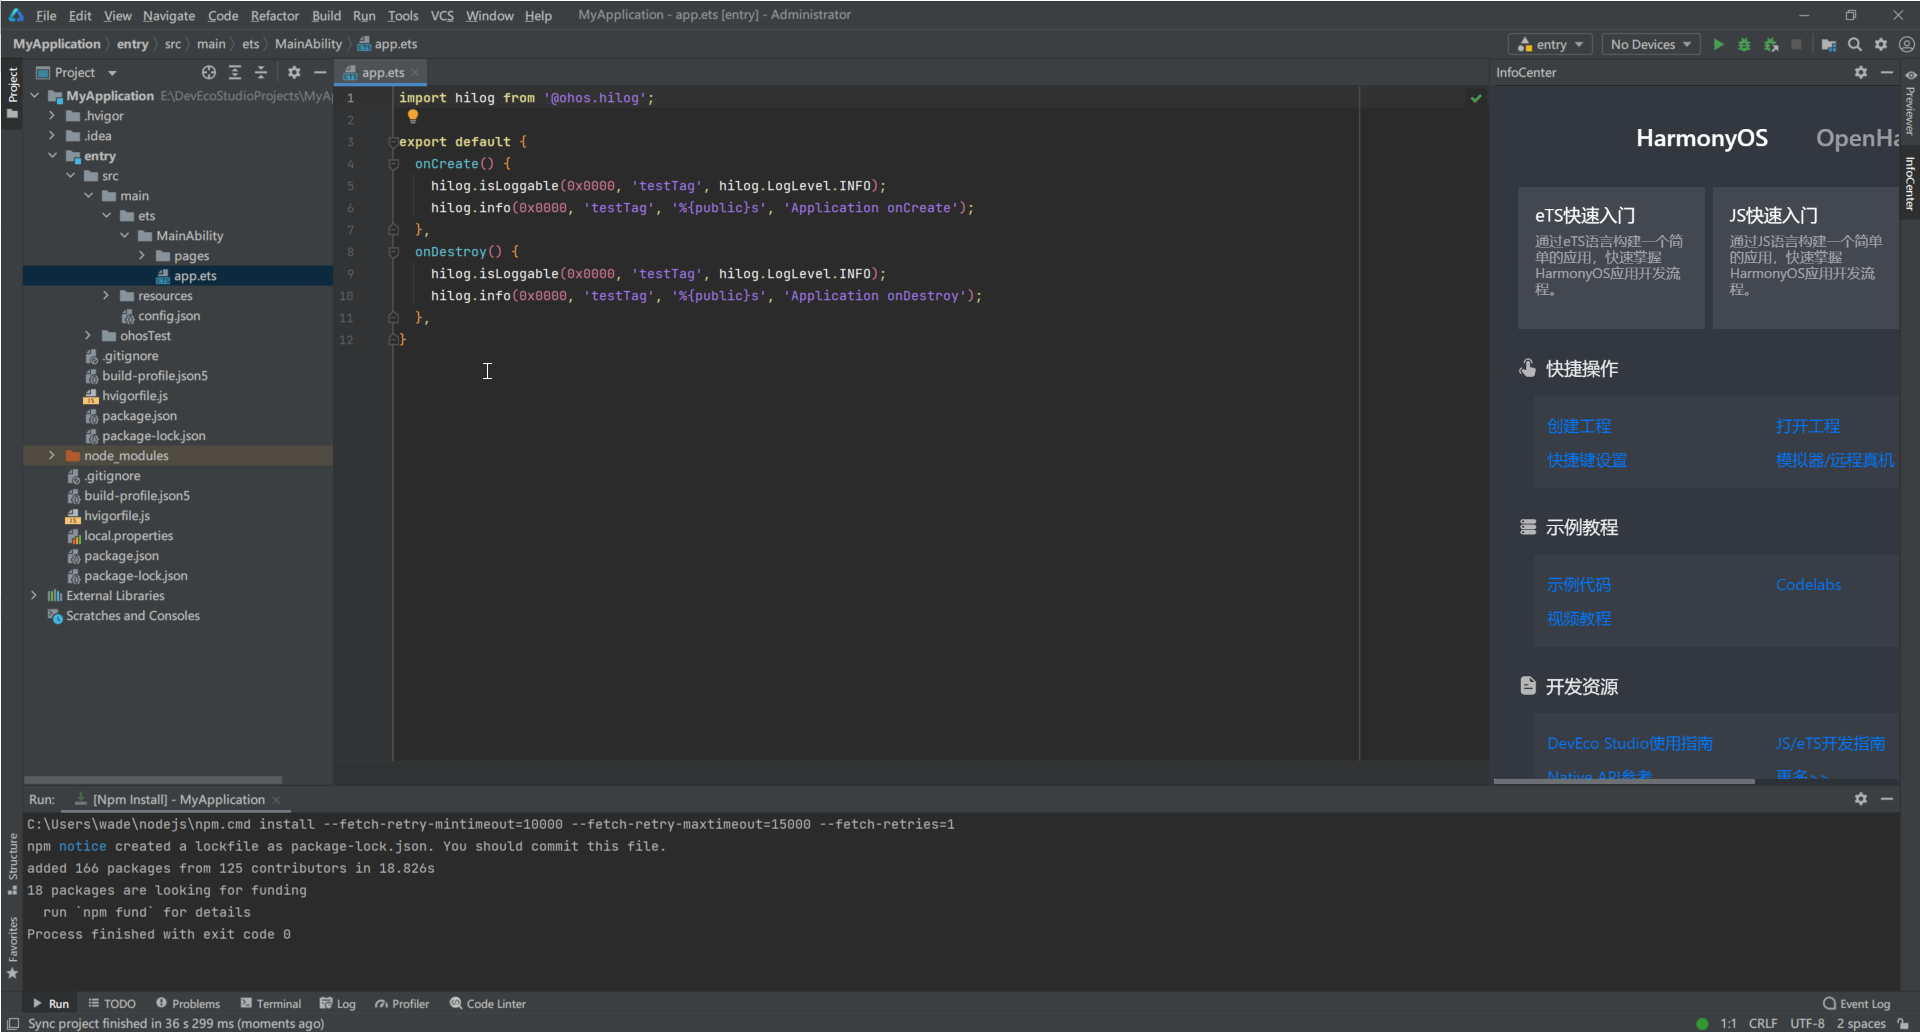The image size is (1920, 1032).
Task: Open IDE settings gear in main toolbar
Action: 1881,44
